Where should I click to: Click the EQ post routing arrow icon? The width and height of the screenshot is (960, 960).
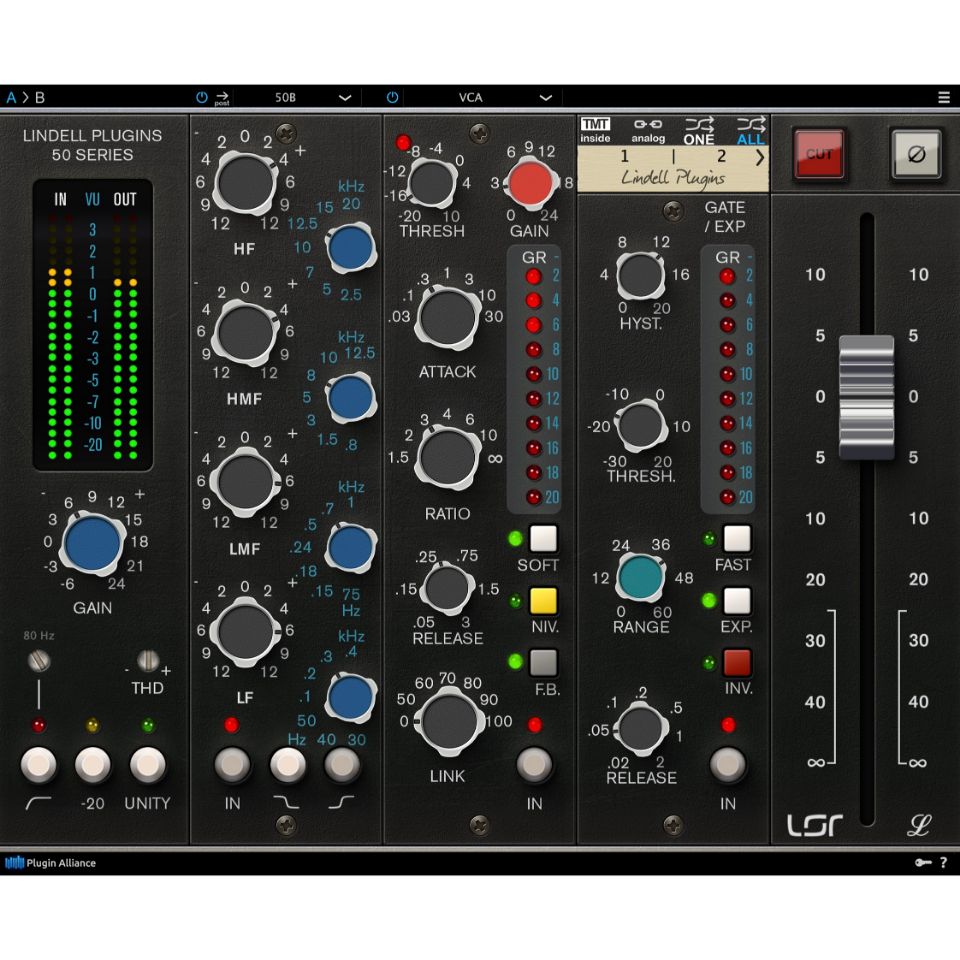coord(222,98)
